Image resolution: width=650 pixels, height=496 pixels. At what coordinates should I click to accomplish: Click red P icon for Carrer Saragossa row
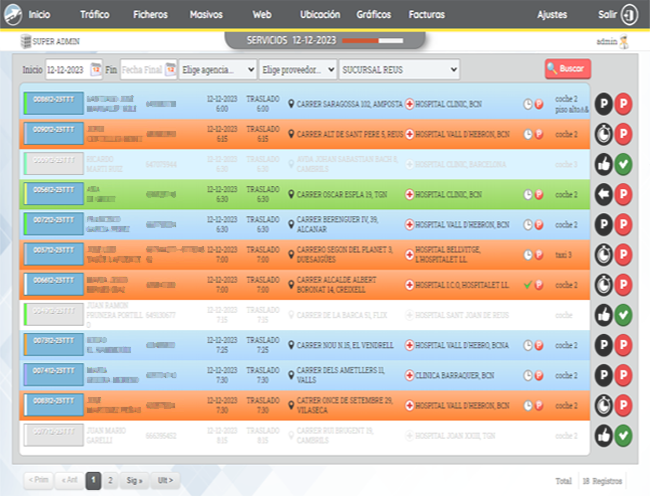coord(623,104)
